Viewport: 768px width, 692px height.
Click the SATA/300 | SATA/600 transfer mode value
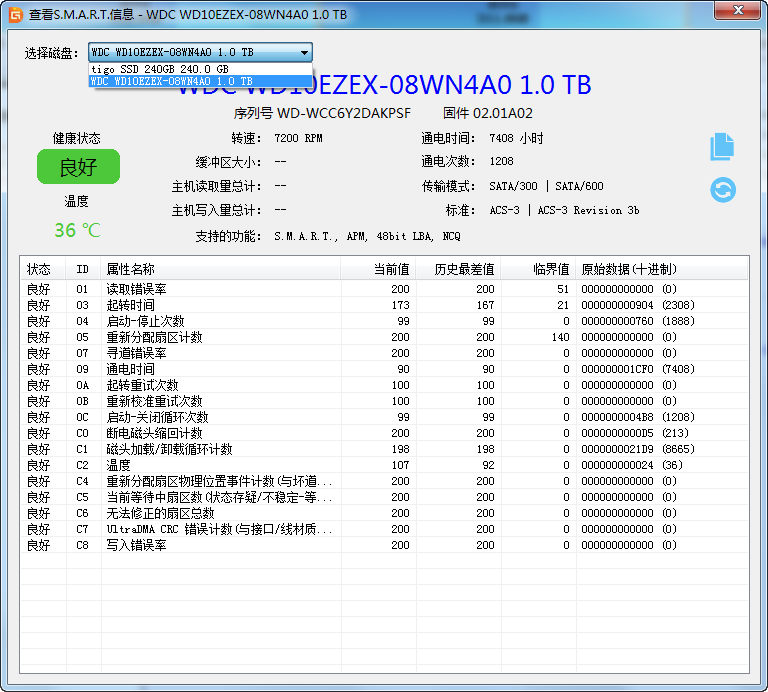pyautogui.click(x=546, y=186)
